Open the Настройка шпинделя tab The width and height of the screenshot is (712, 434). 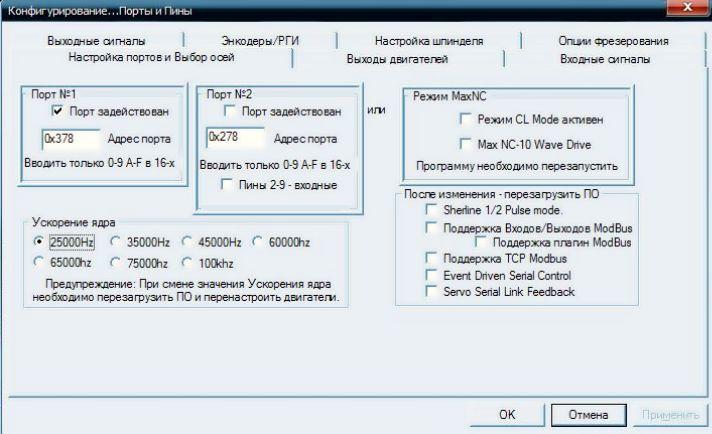click(429, 41)
